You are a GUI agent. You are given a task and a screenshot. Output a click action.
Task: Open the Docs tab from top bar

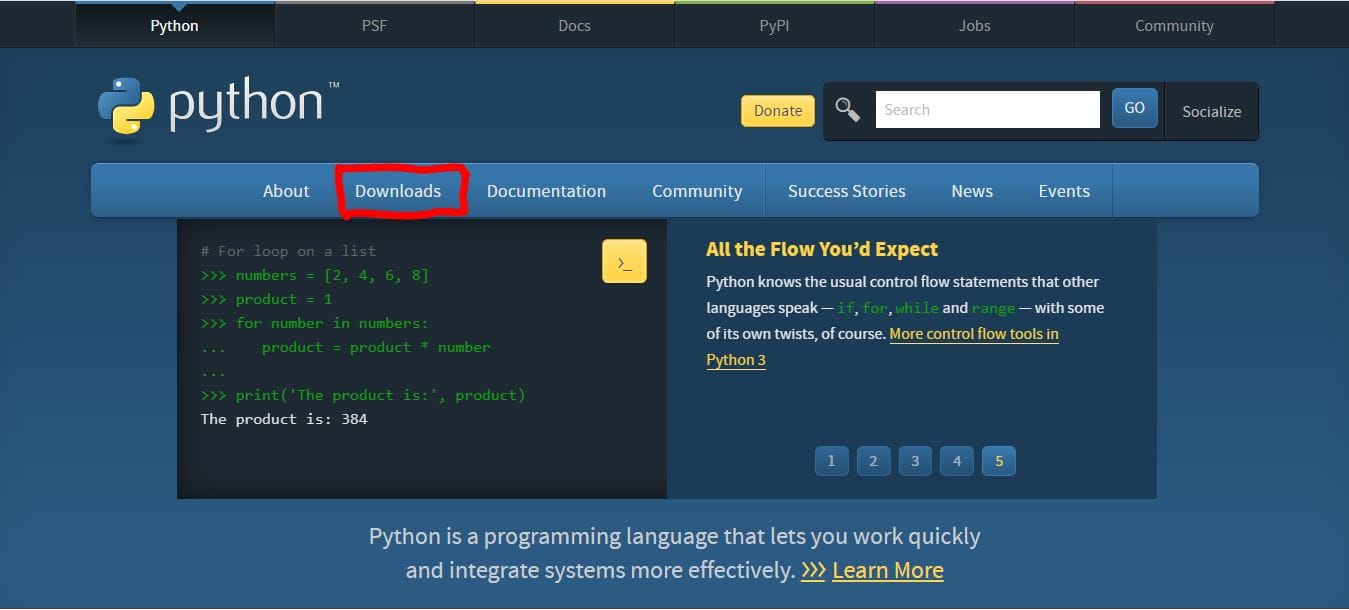pos(574,25)
